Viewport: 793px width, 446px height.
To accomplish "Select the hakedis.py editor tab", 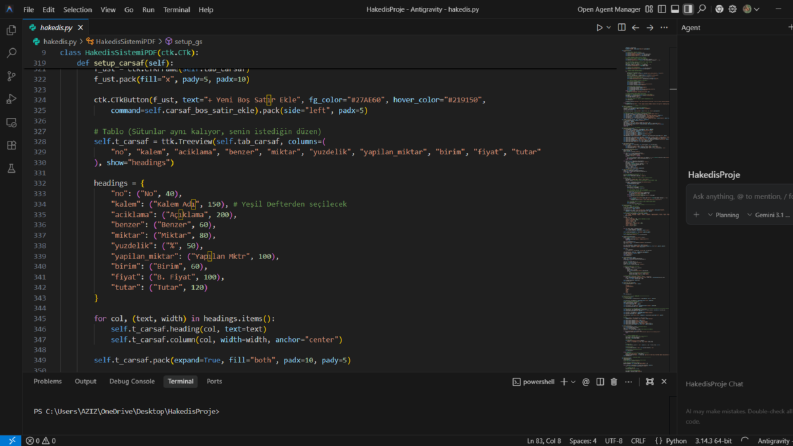I will (56, 28).
